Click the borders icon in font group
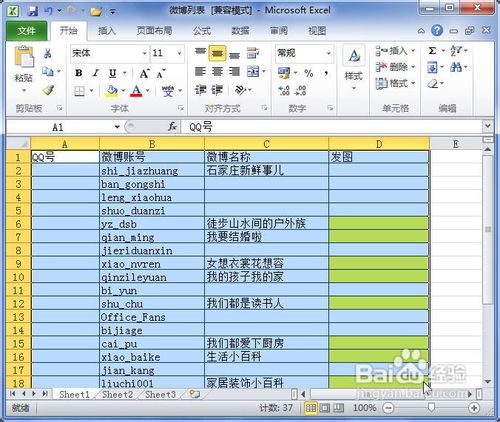 coord(80,91)
